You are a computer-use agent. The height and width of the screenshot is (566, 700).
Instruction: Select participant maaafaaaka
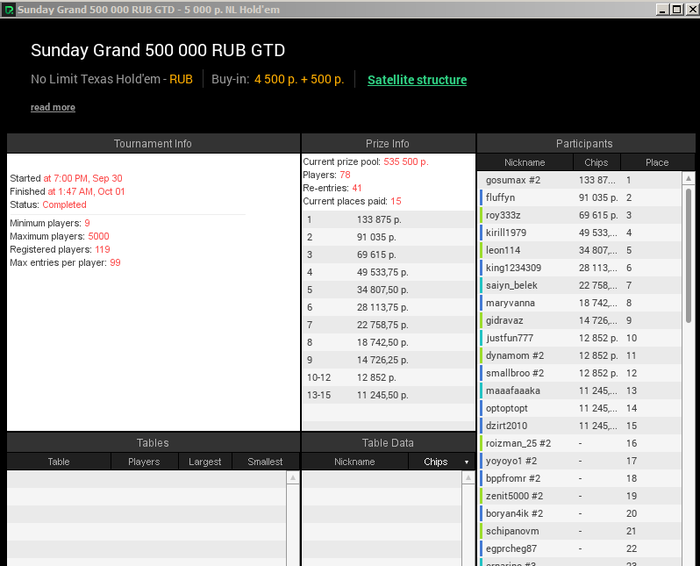[x=579, y=391]
